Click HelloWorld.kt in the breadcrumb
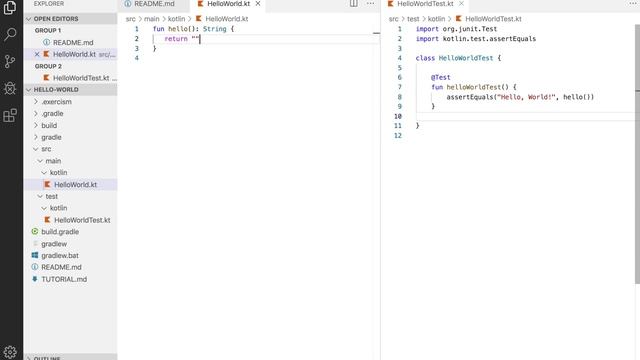640x360 pixels. point(227,19)
